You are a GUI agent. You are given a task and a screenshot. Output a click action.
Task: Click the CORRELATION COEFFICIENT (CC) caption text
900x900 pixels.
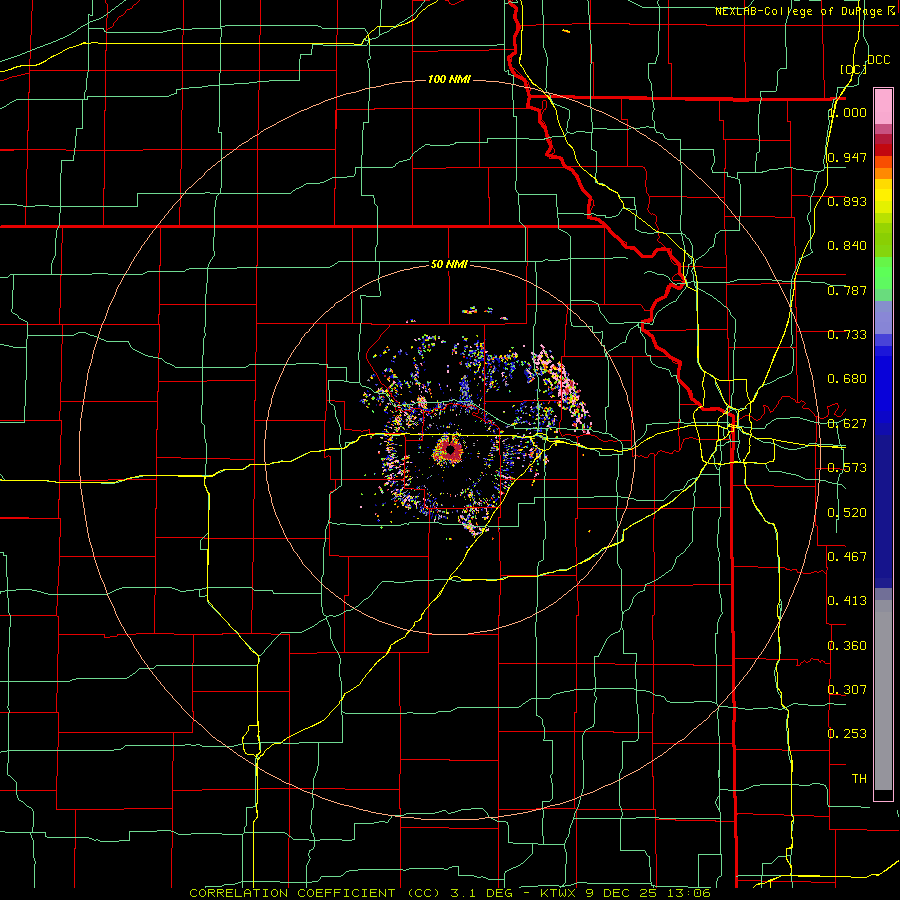pyautogui.click(x=315, y=893)
